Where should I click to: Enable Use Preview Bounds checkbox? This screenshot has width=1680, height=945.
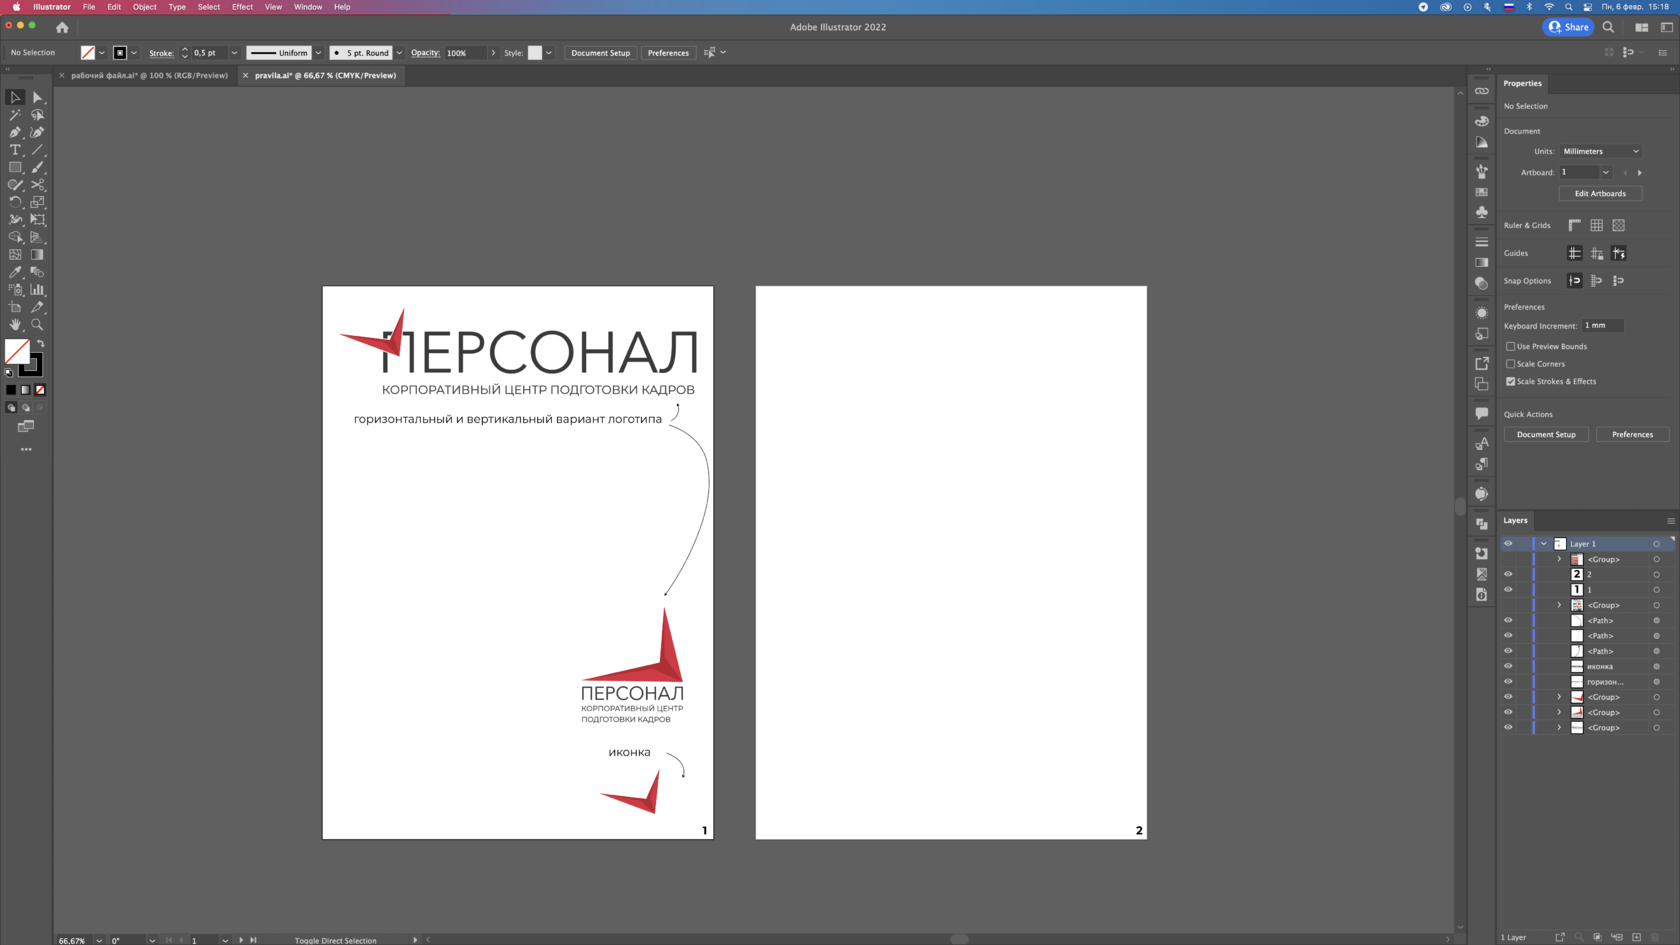[1510, 346]
